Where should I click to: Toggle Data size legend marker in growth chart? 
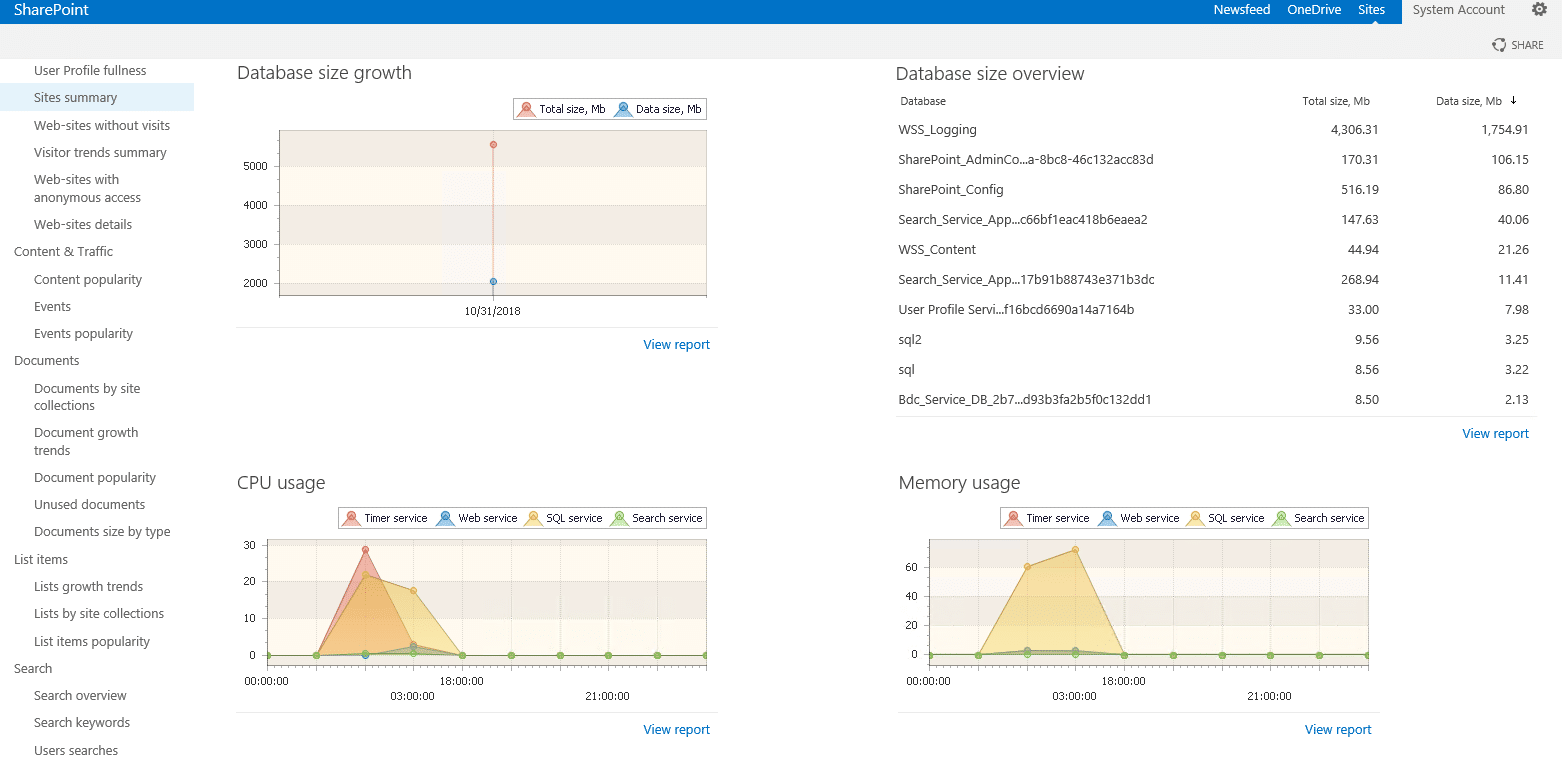click(x=623, y=109)
